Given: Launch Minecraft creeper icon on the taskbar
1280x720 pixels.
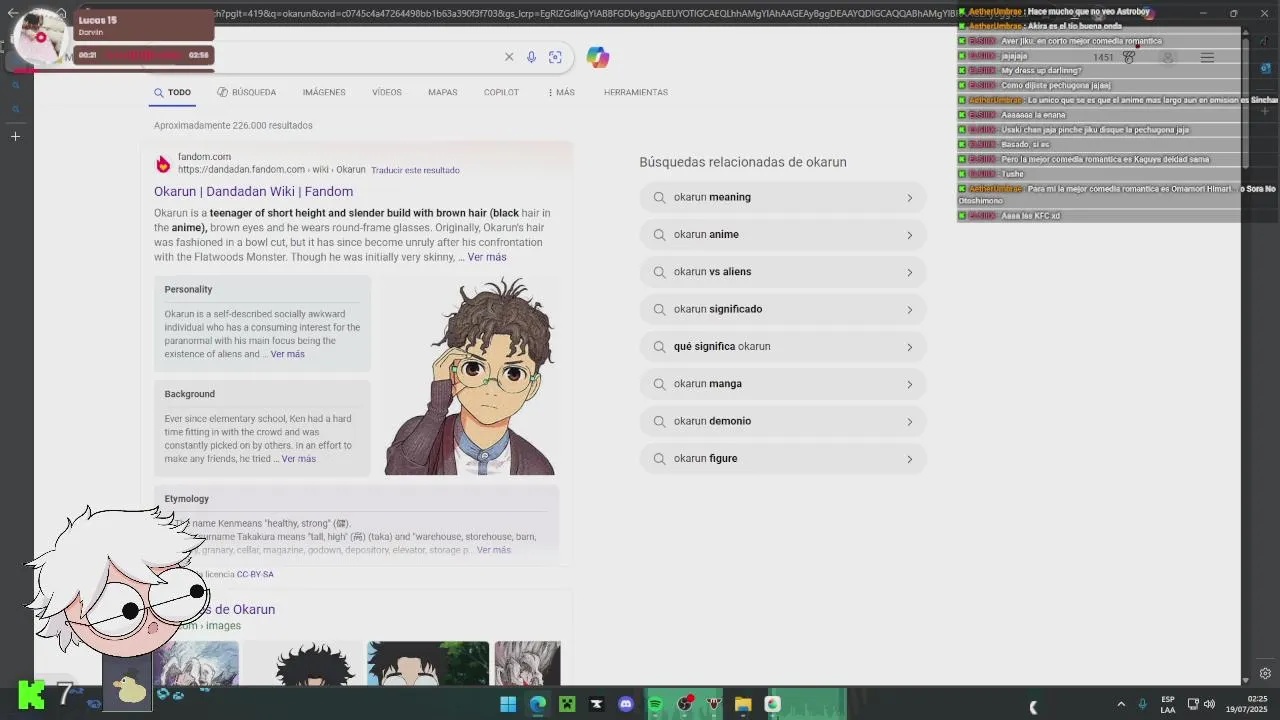Looking at the screenshot, I should tap(567, 704).
